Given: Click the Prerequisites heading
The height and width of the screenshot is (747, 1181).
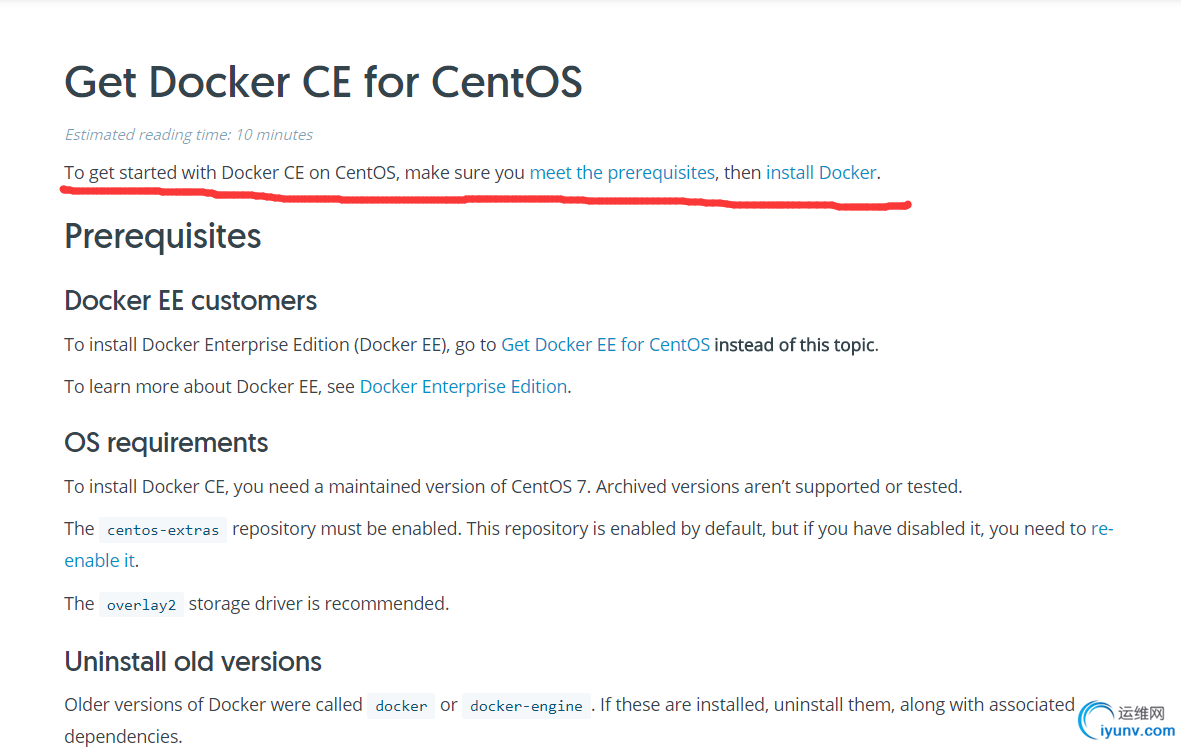Looking at the screenshot, I should [163, 236].
